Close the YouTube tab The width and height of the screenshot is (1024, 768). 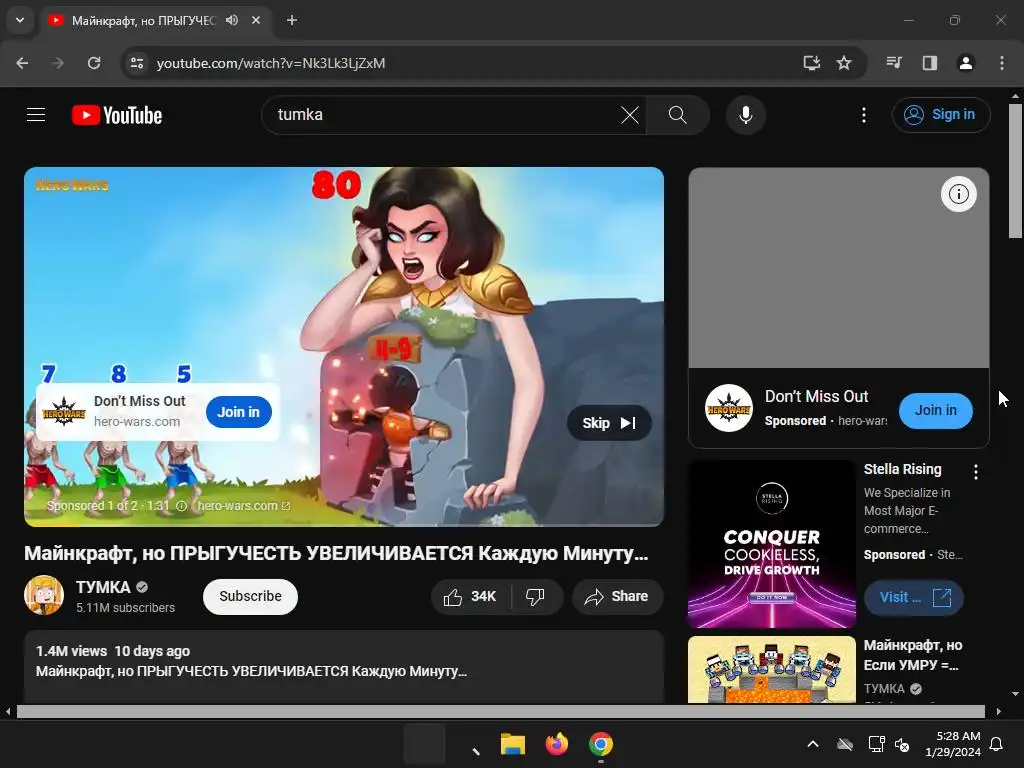click(256, 20)
